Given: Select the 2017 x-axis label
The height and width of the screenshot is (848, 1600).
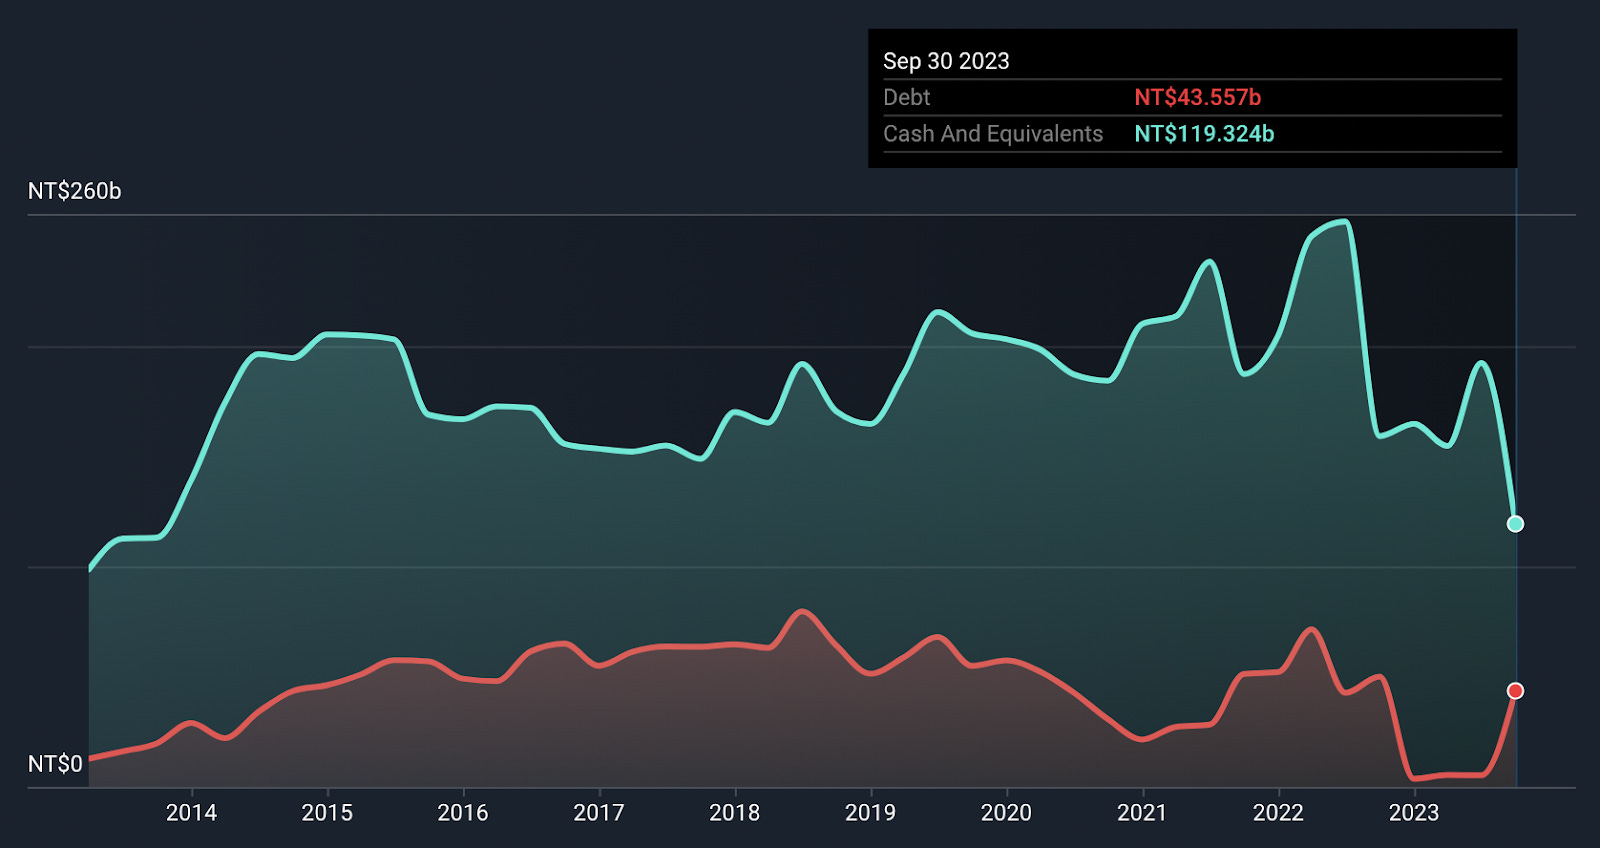Looking at the screenshot, I should pos(599,813).
